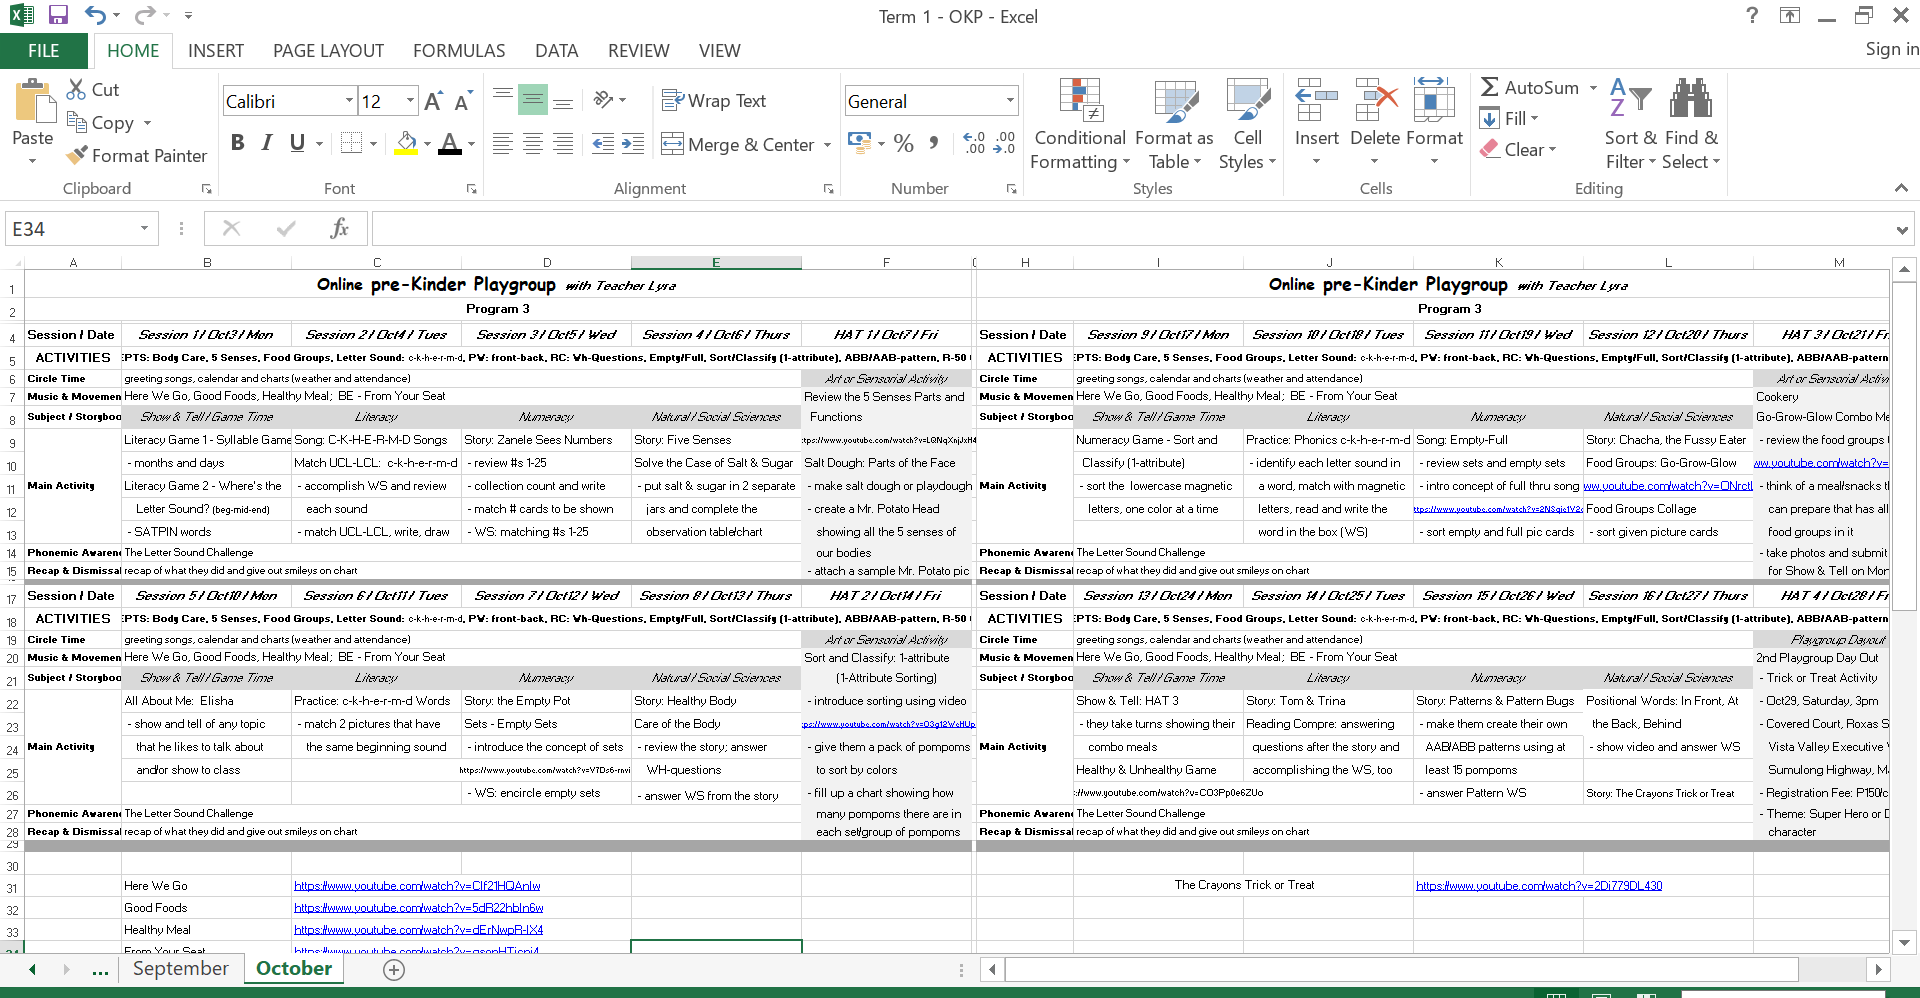Toggle Middle Align vertical alignment
Image resolution: width=1920 pixels, height=998 pixels.
tap(533, 99)
